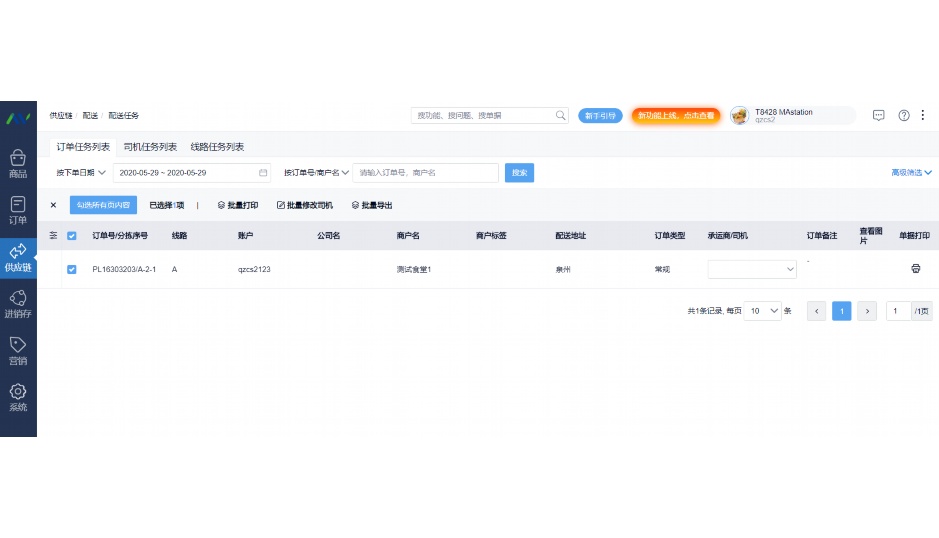Click the search magnifier icon

pos(561,115)
